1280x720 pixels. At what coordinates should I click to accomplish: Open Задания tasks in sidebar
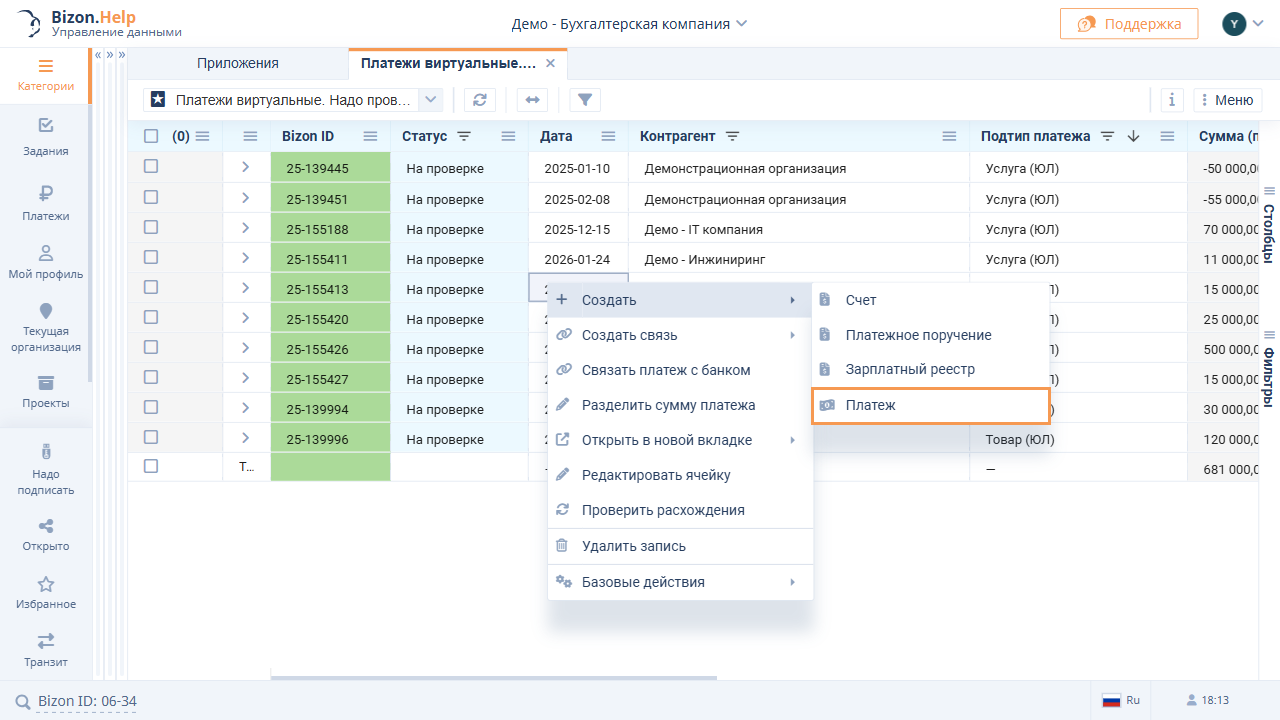46,138
